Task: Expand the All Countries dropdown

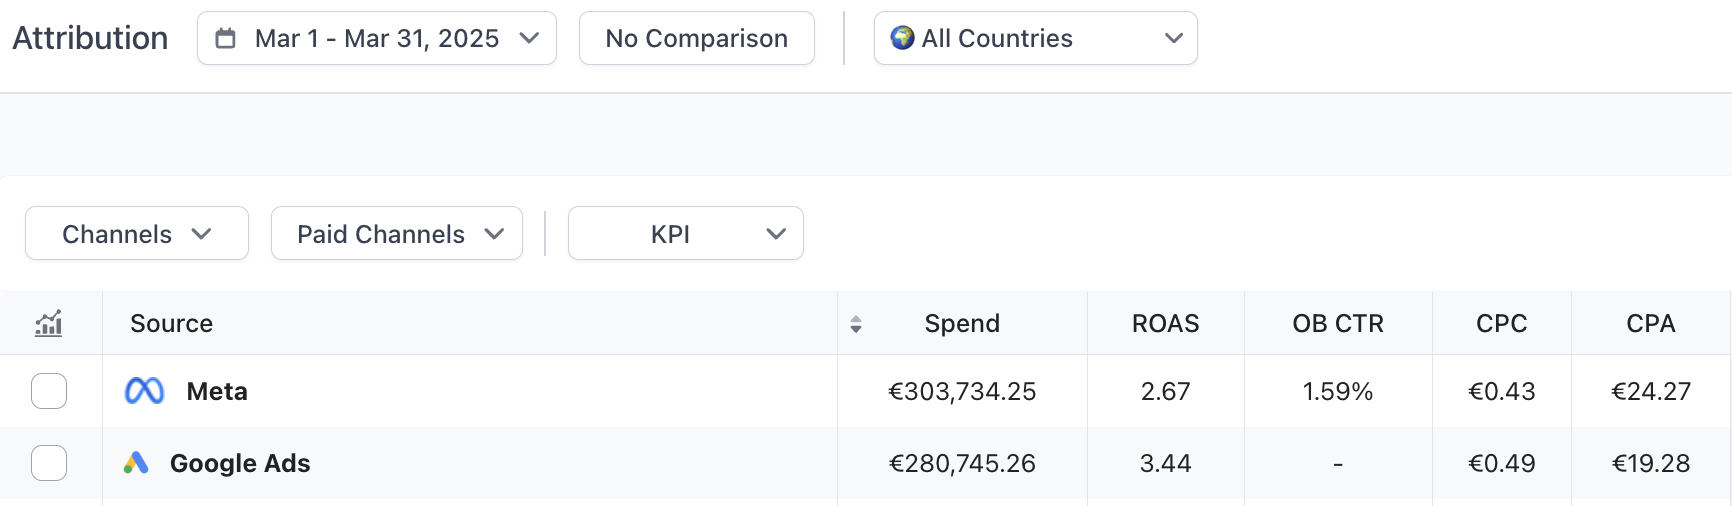Action: [1035, 38]
